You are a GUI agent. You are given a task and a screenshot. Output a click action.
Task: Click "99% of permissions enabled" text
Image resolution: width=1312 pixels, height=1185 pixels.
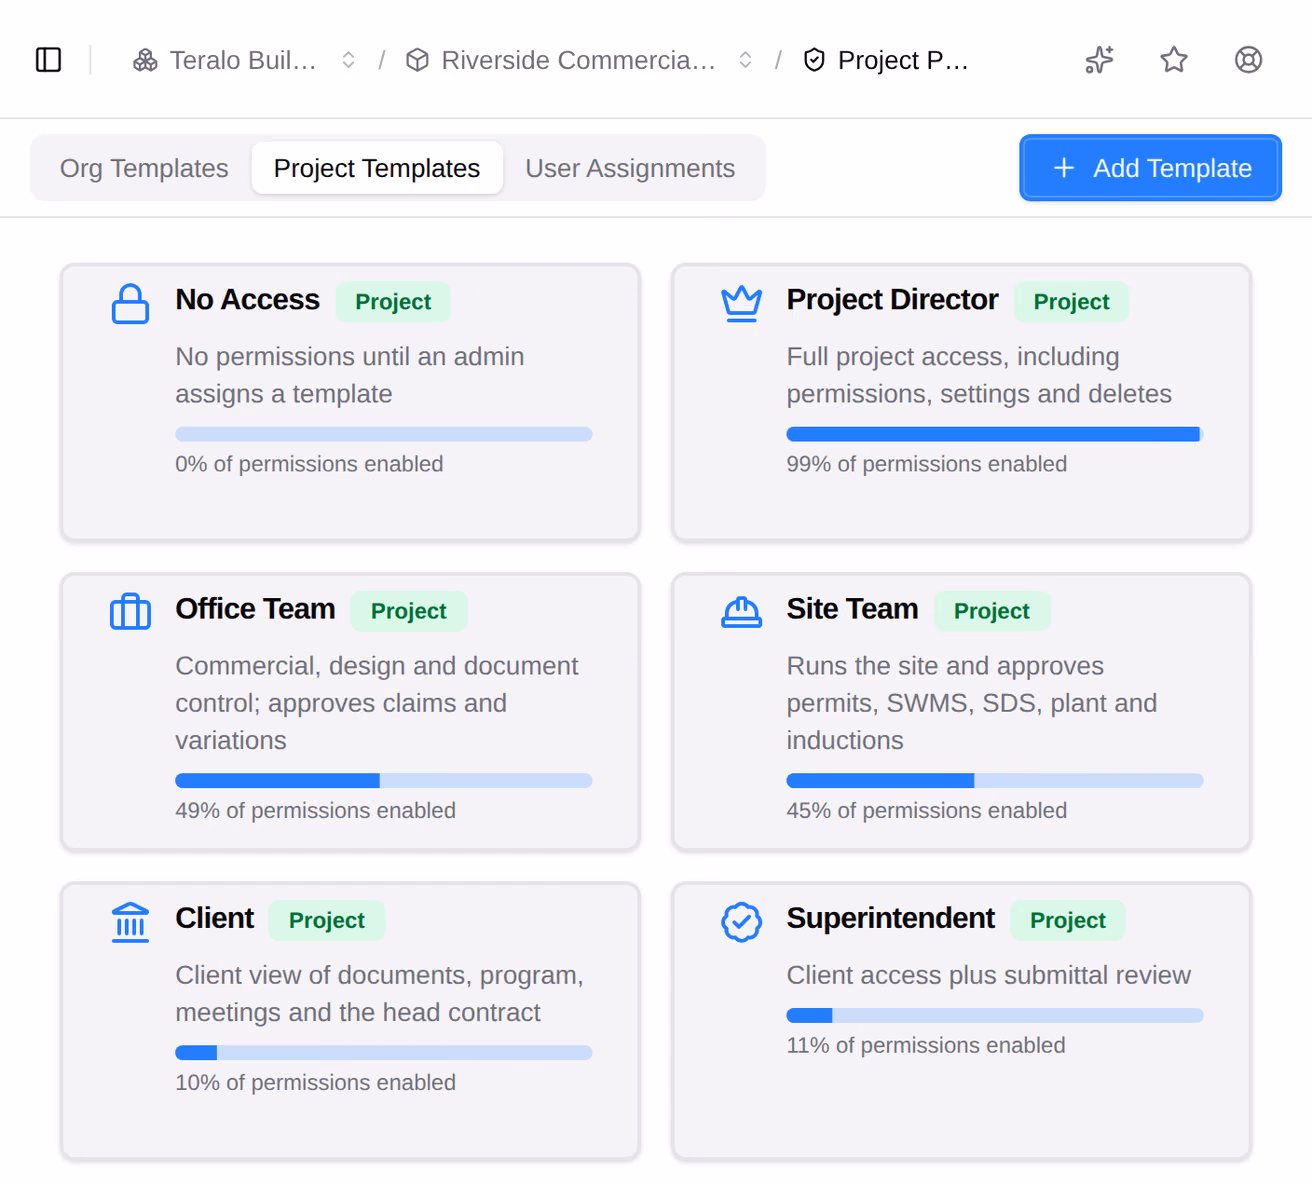[926, 464]
